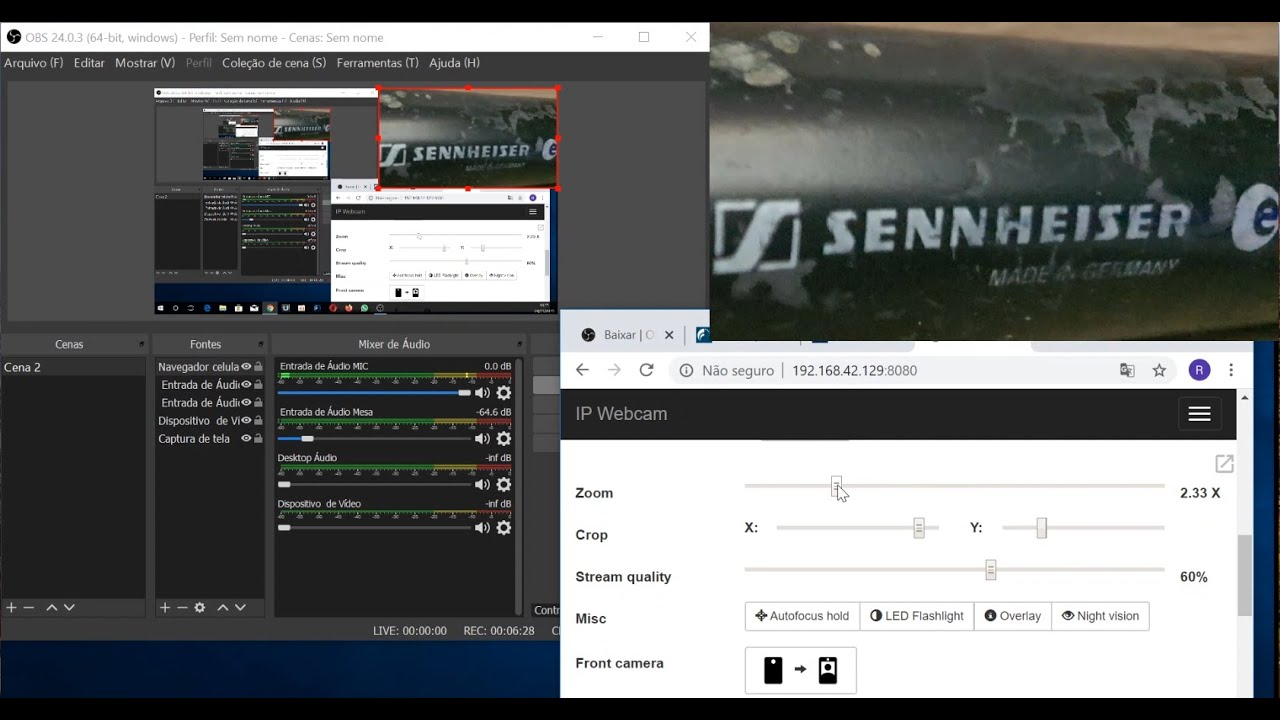Screen dimensions: 1280x720
Task: Switch to front camera button
Action: (x=801, y=670)
